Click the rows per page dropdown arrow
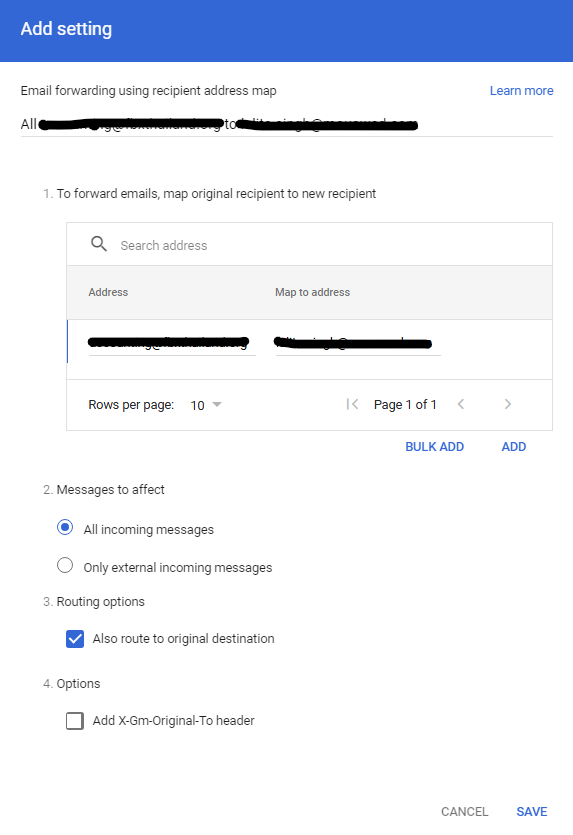The image size is (573, 835). click(217, 405)
